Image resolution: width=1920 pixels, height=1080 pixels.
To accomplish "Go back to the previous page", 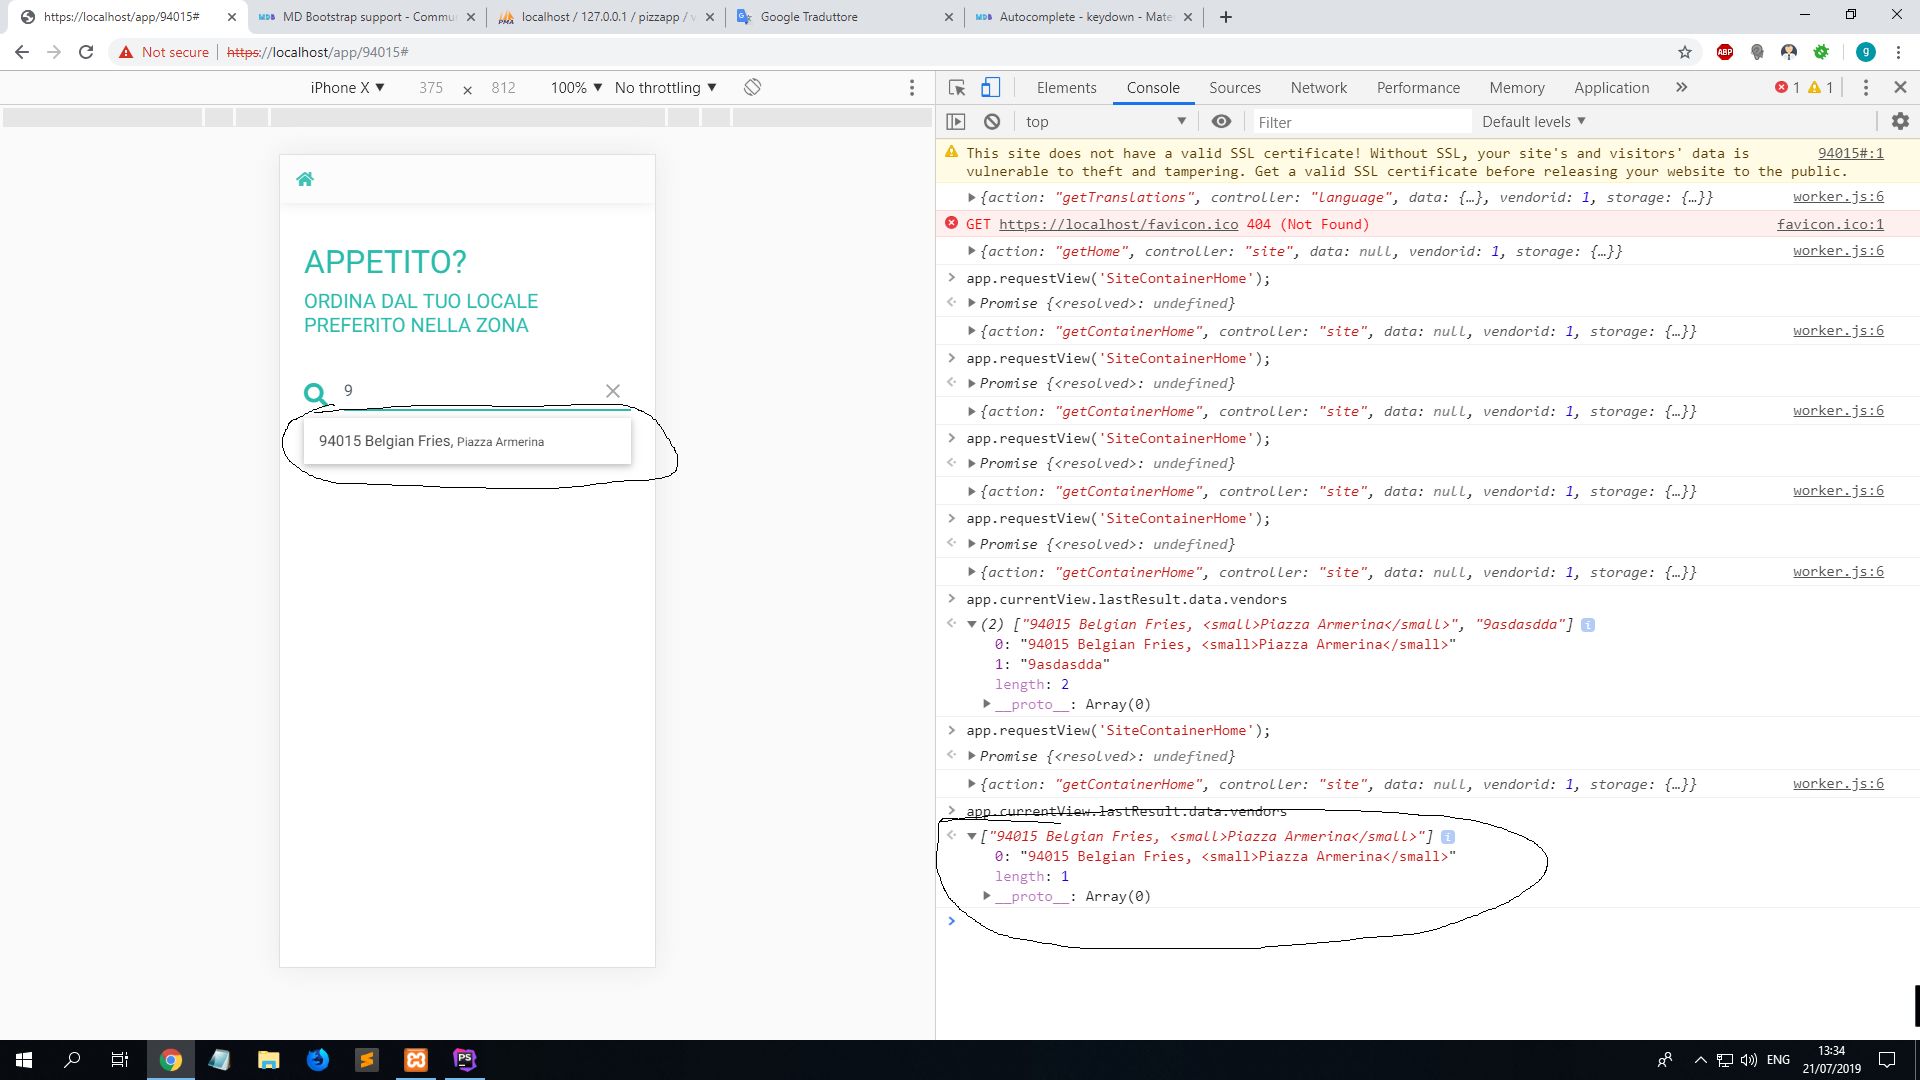I will 22,52.
